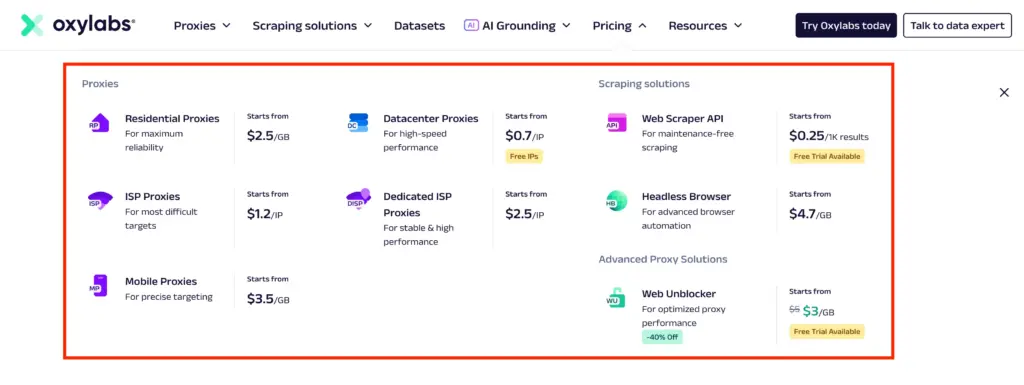Open Web Unblocker pricing link
This screenshot has height=385, width=1024.
point(679,294)
